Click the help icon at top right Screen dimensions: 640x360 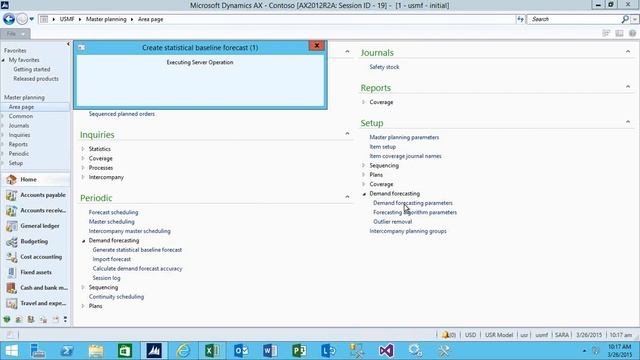[x=632, y=33]
